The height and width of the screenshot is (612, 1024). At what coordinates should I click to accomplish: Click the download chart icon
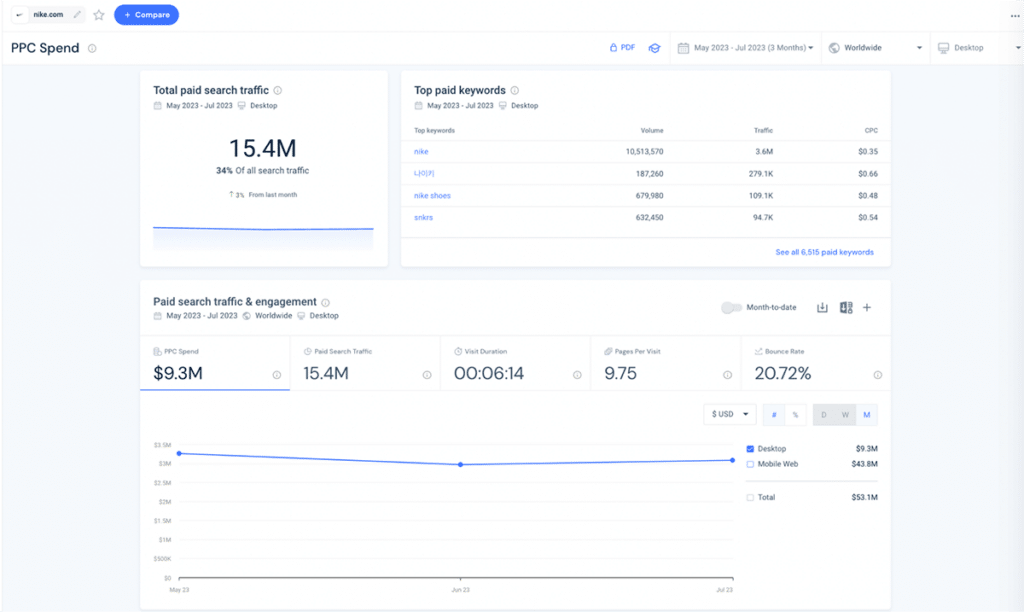(x=822, y=308)
